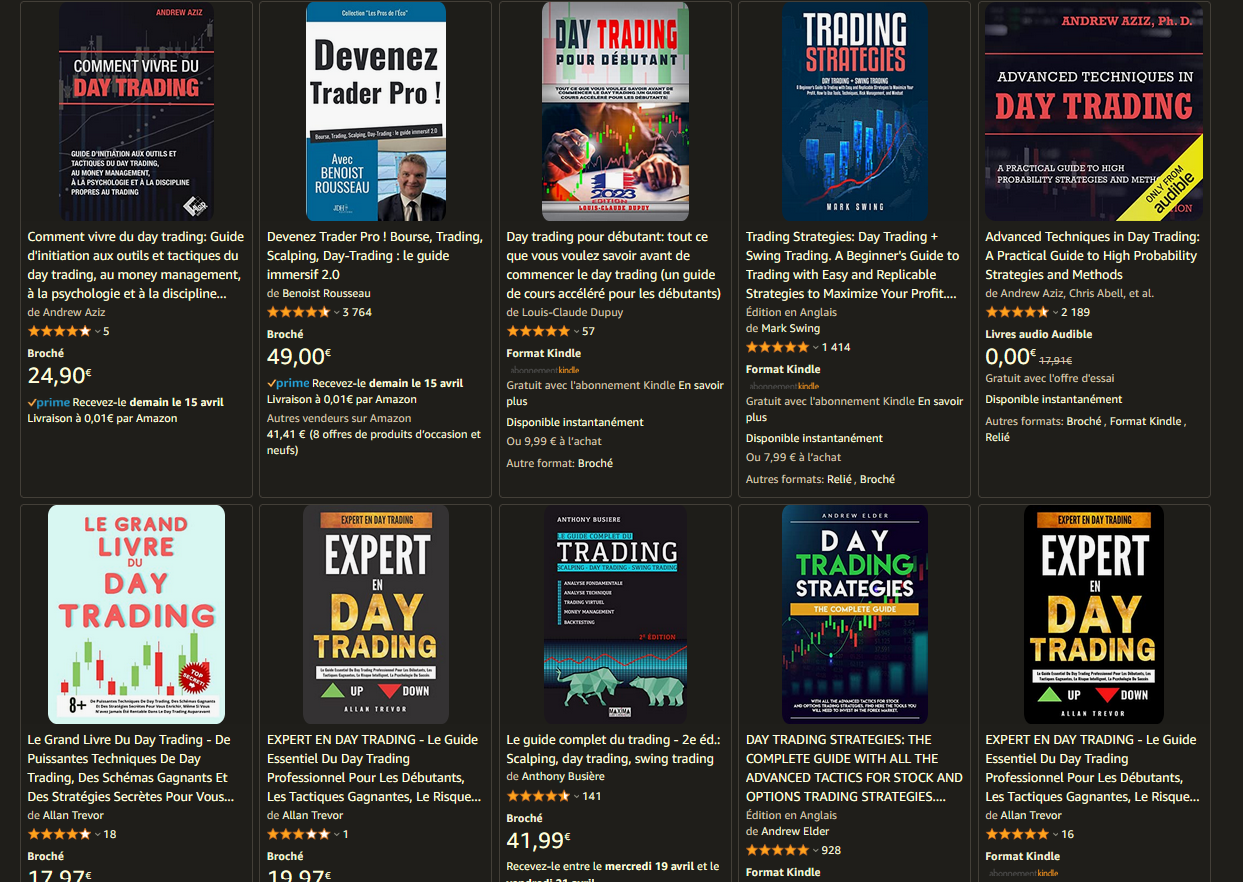
Task: Expand rating dropdown beside 141 reviews
Action: (x=575, y=797)
